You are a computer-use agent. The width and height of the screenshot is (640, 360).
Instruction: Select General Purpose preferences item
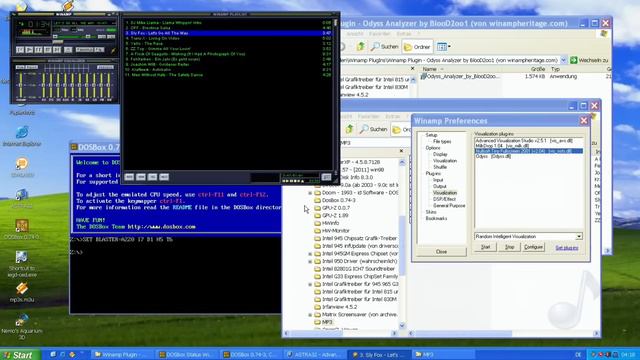[x=449, y=206]
